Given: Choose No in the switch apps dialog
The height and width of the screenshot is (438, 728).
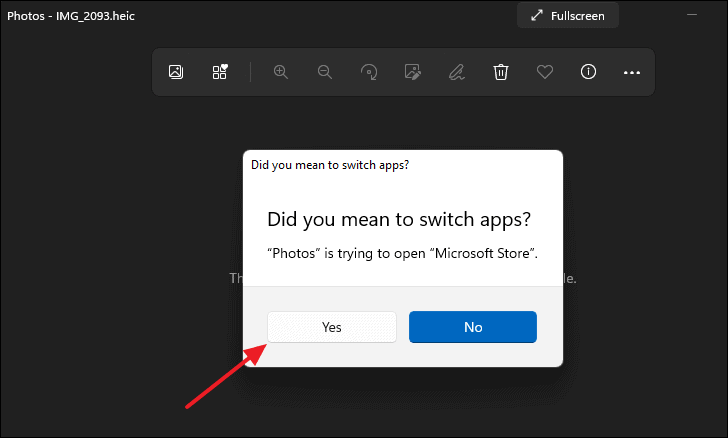Looking at the screenshot, I should (473, 327).
